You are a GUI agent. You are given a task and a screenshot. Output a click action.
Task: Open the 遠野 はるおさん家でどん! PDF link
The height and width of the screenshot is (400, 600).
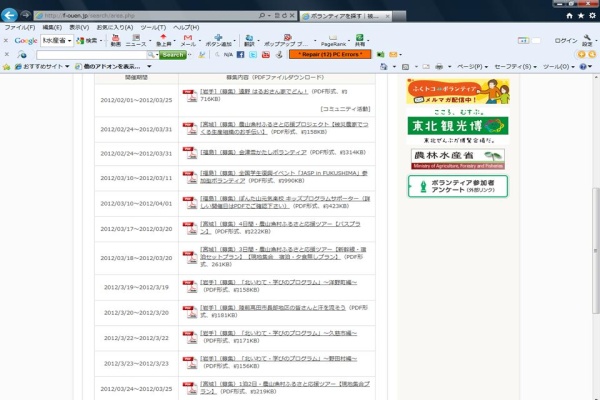pyautogui.click(x=254, y=91)
